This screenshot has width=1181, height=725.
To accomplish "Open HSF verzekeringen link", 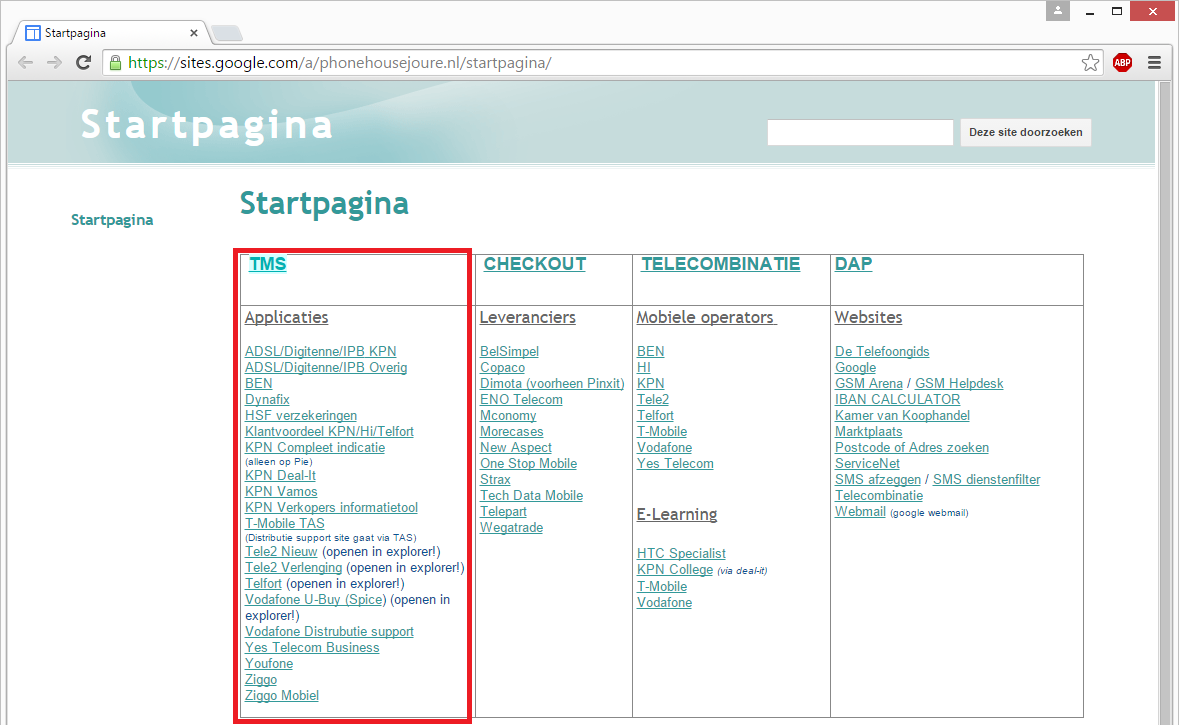I will click(x=301, y=416).
